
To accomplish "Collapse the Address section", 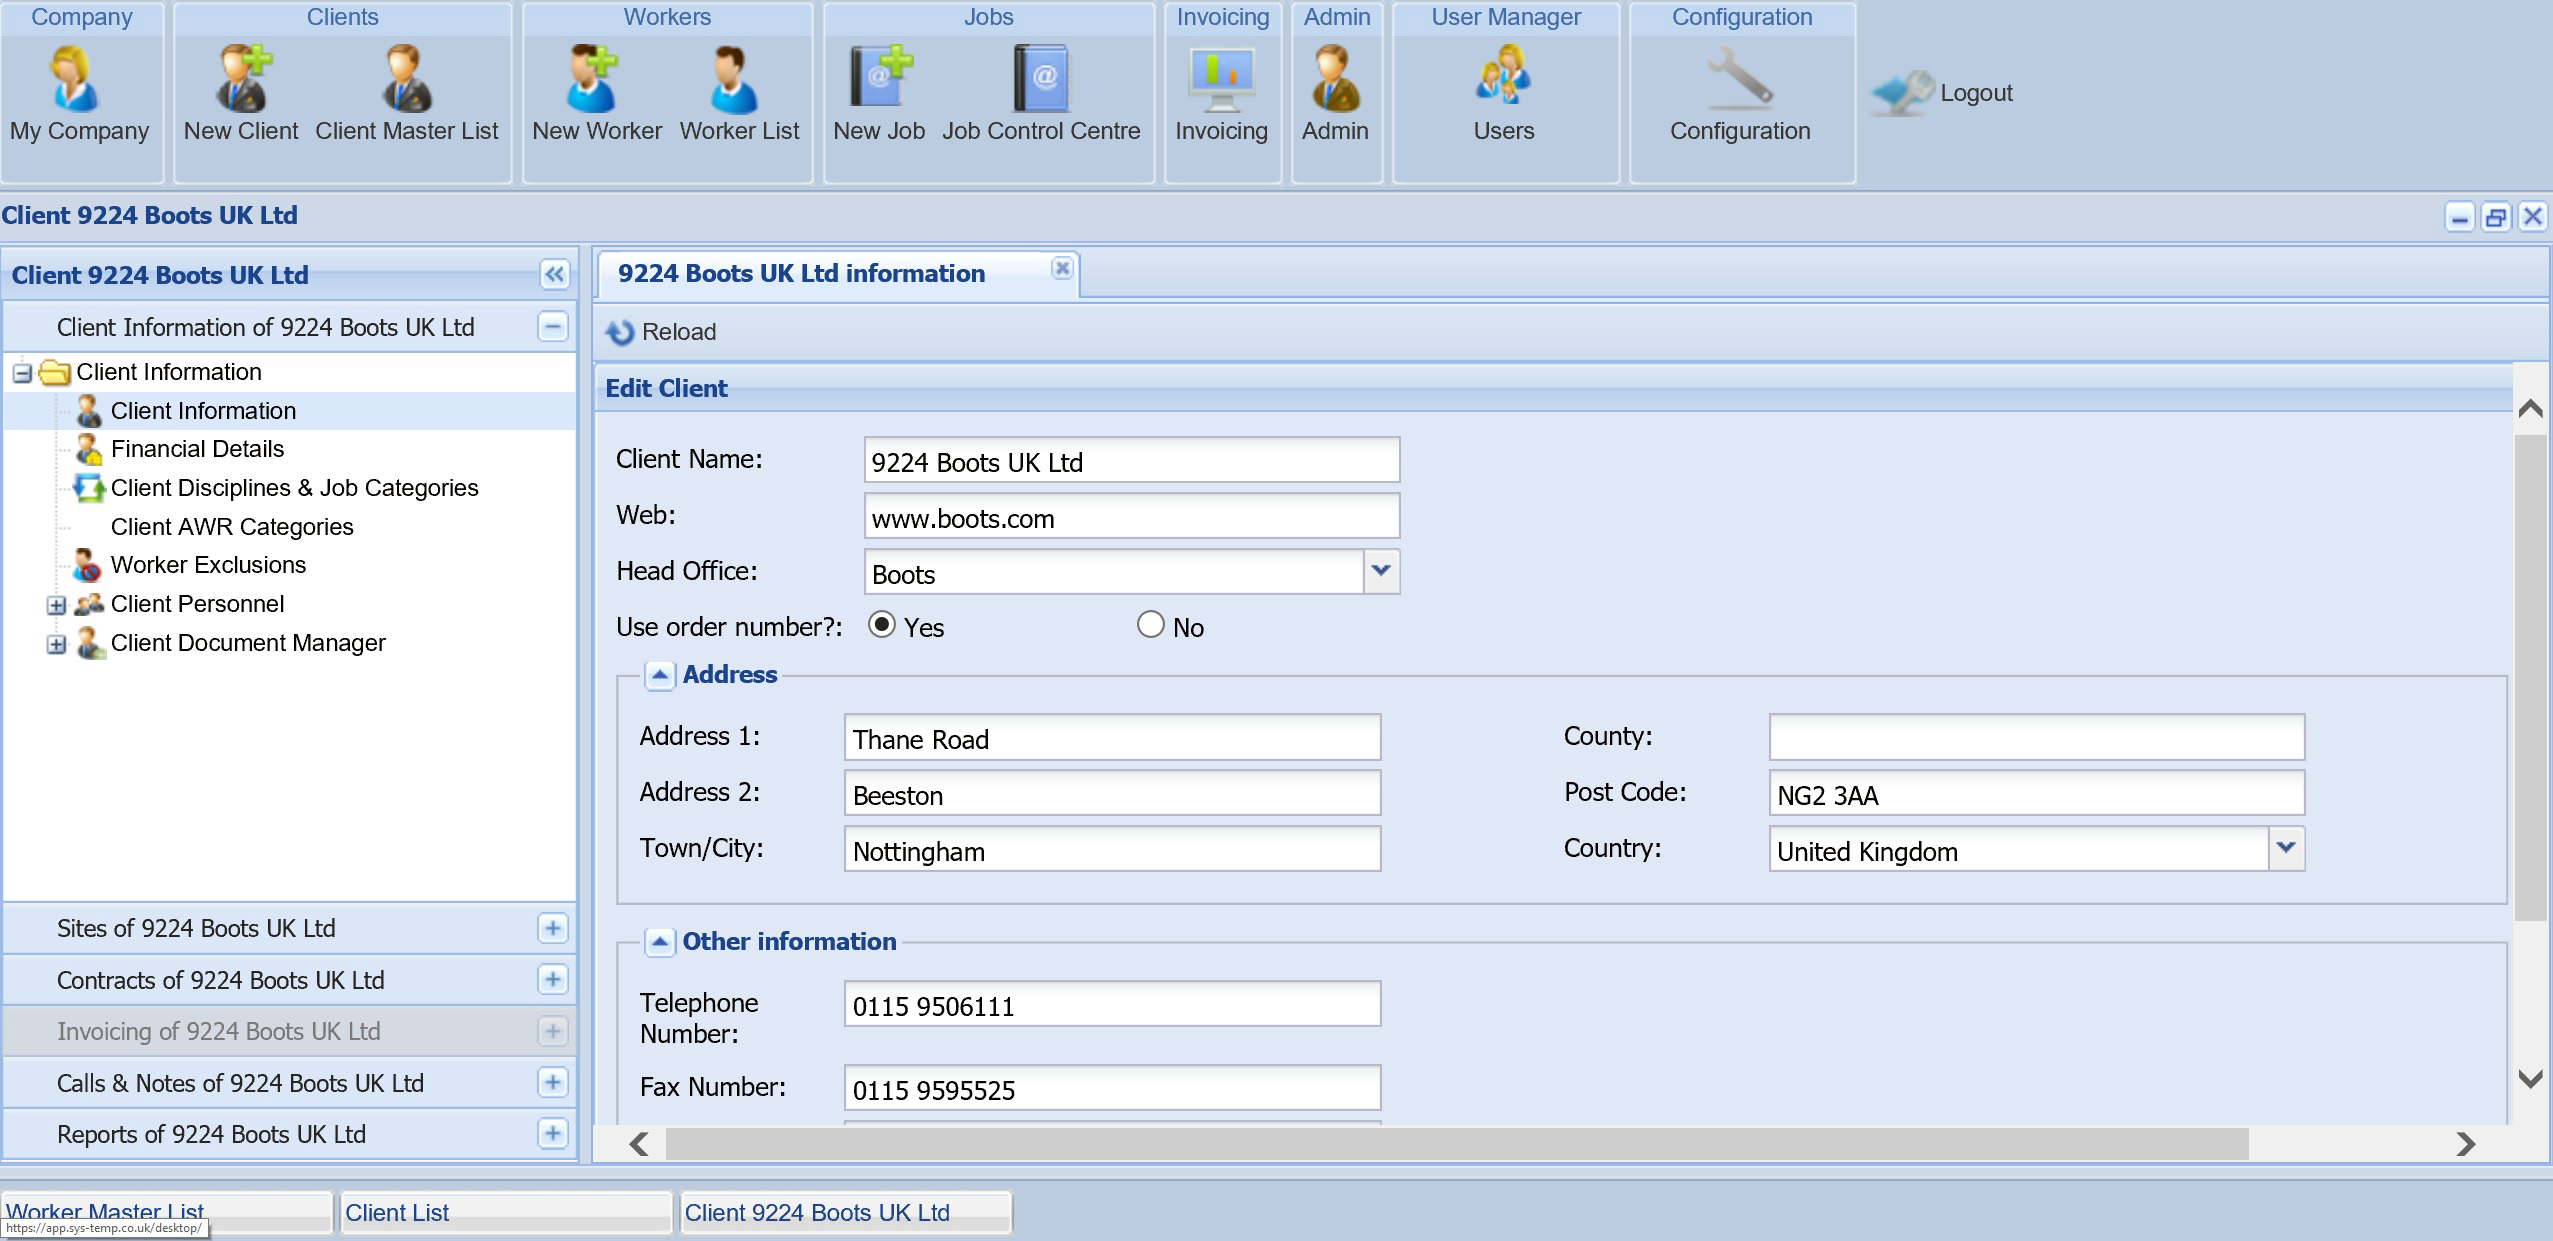I will [659, 675].
